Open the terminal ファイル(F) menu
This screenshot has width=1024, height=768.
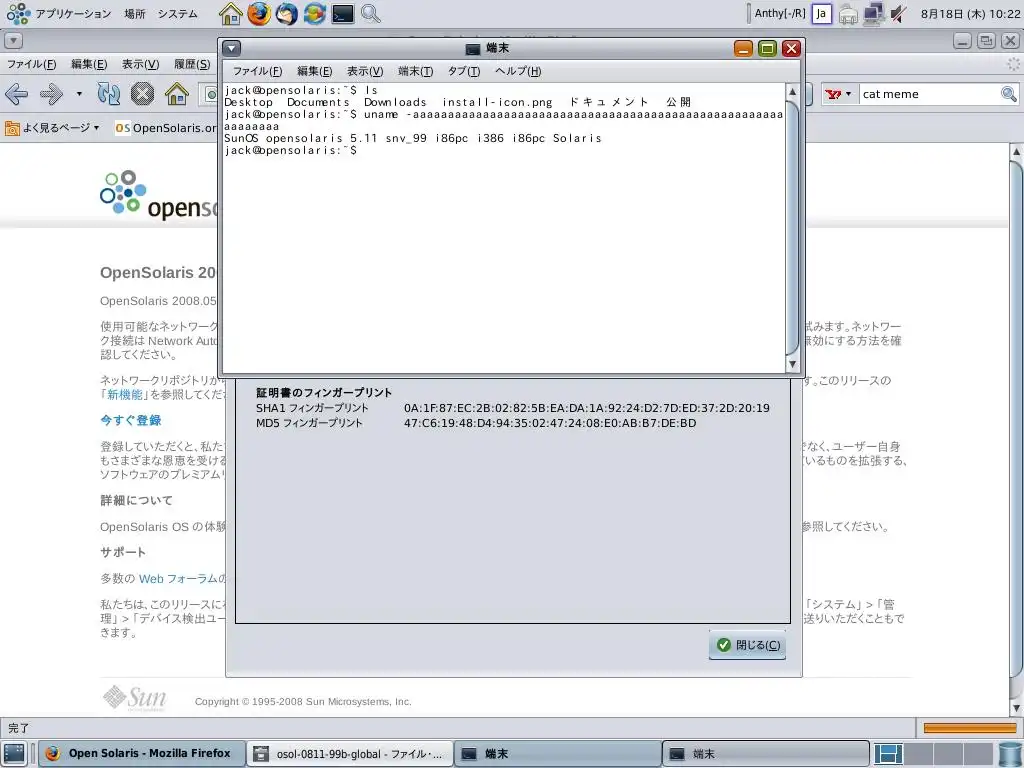tap(257, 71)
